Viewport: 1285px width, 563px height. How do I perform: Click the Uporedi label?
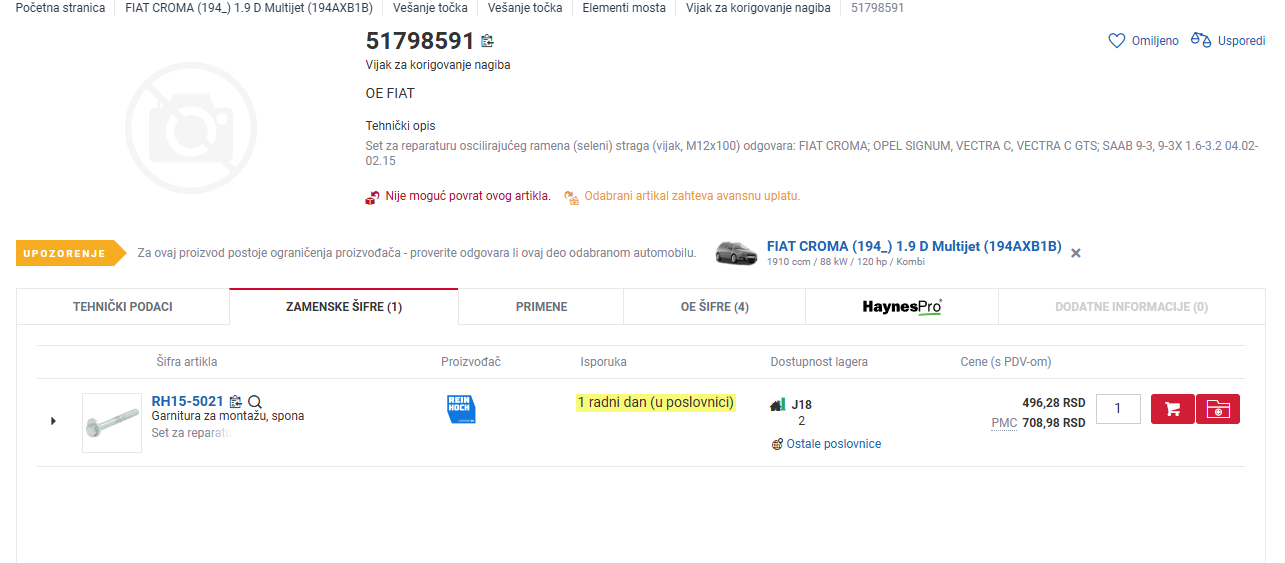click(1241, 41)
